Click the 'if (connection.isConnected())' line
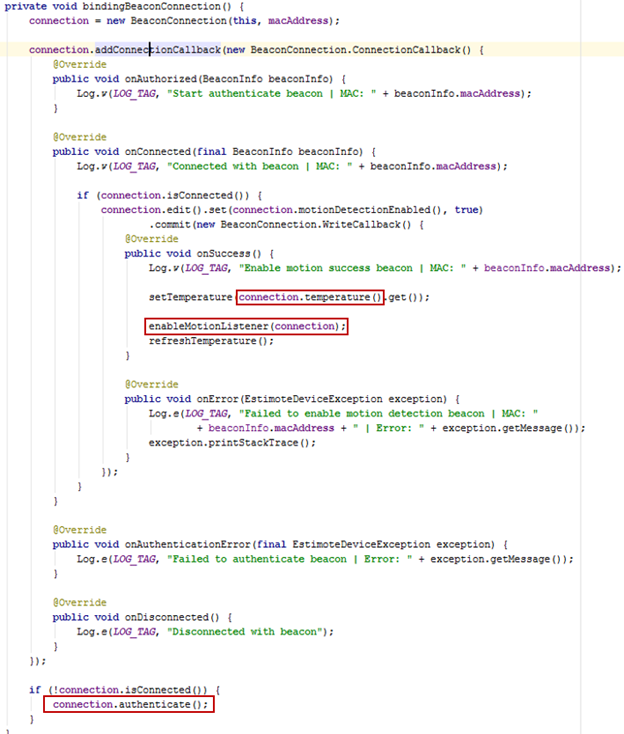The height and width of the screenshot is (734, 624). 169,195
